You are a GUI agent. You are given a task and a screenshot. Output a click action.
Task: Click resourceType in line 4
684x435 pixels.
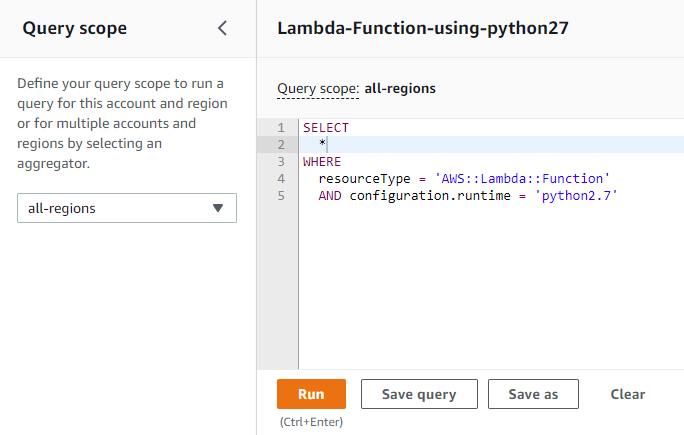click(364, 178)
